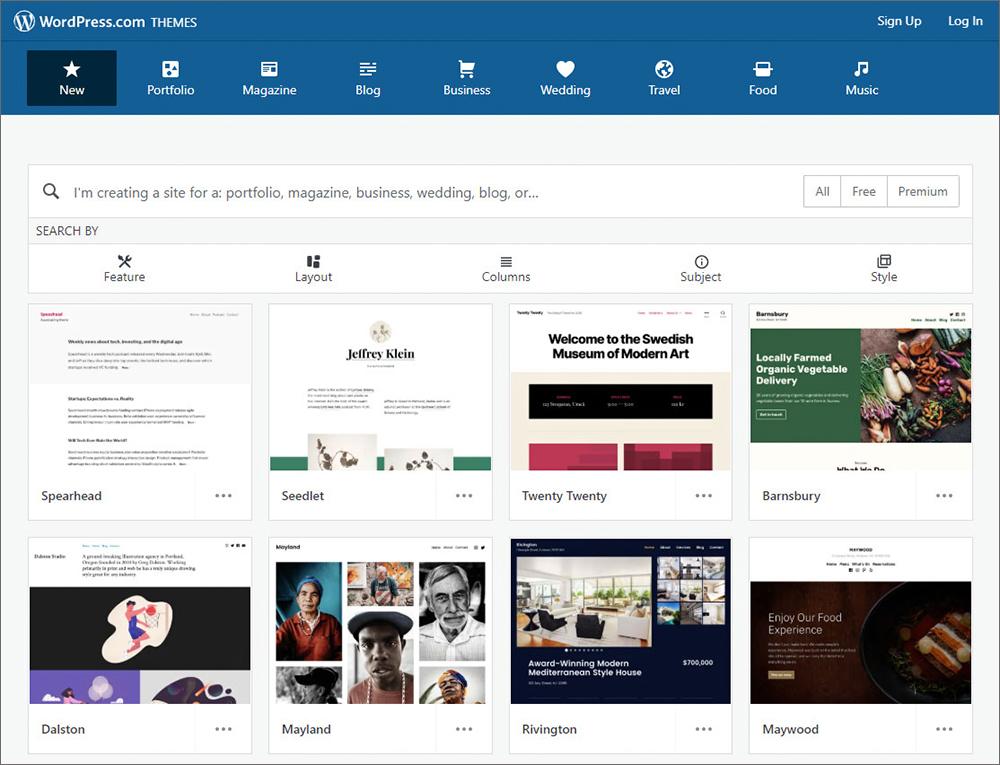This screenshot has height=765, width=1000.
Task: Open the Spearhead theme preview thumbnail
Action: pos(140,388)
